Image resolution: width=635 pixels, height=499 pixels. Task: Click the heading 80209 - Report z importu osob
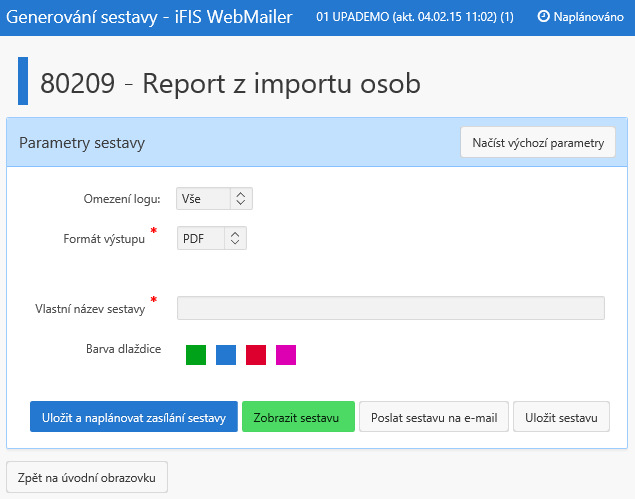230,83
